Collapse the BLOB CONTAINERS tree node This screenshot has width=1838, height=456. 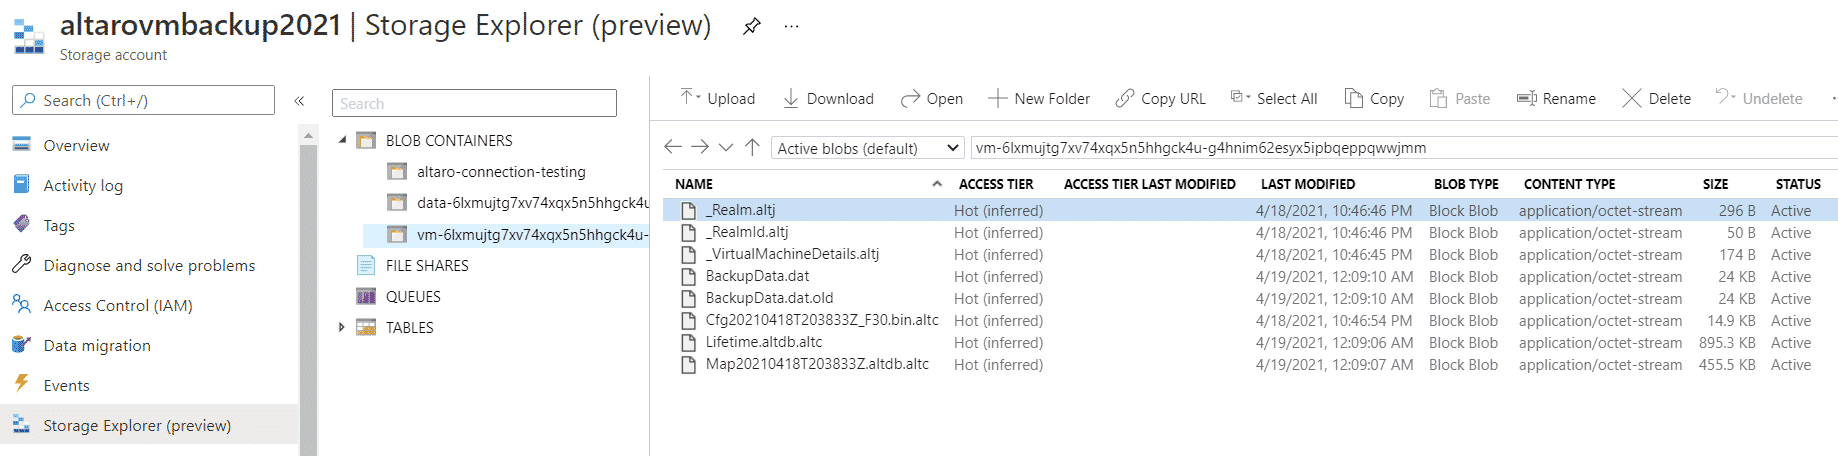(x=343, y=140)
